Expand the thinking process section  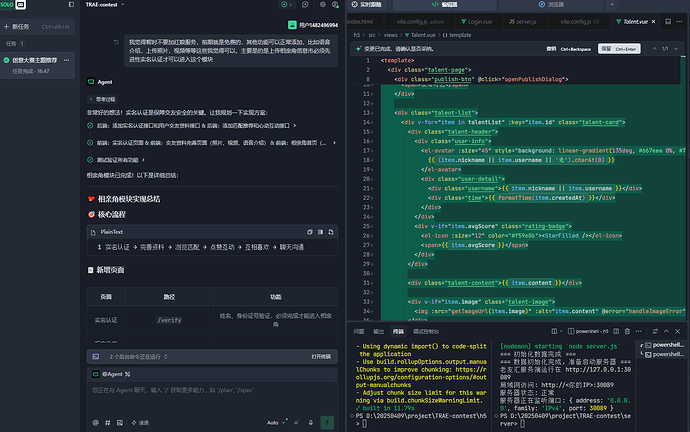click(x=103, y=99)
